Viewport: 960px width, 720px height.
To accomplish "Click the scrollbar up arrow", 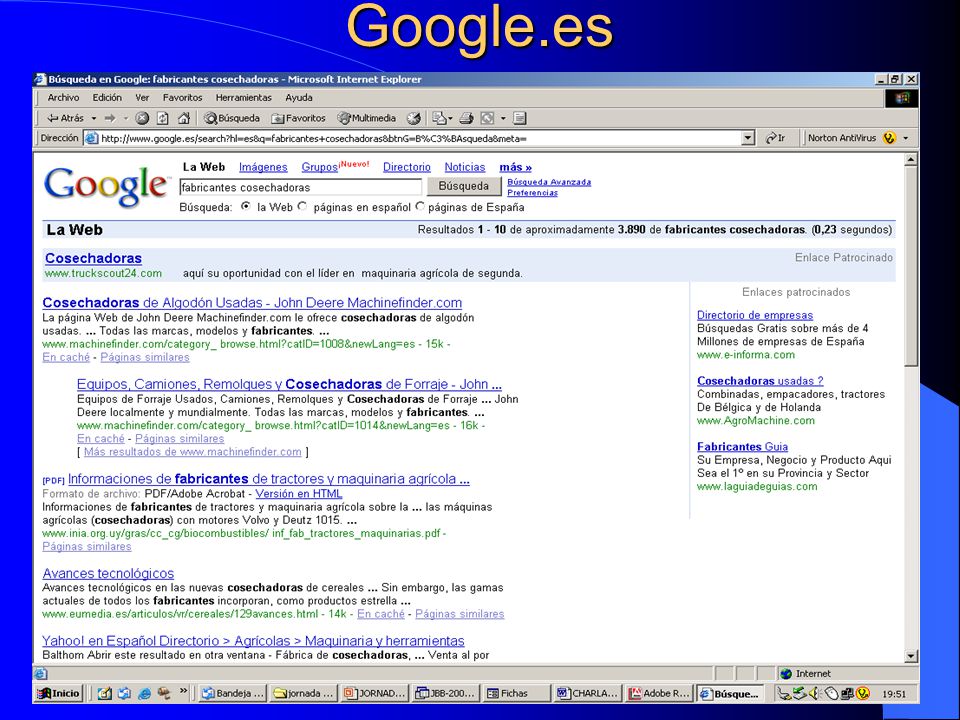I will [910, 160].
